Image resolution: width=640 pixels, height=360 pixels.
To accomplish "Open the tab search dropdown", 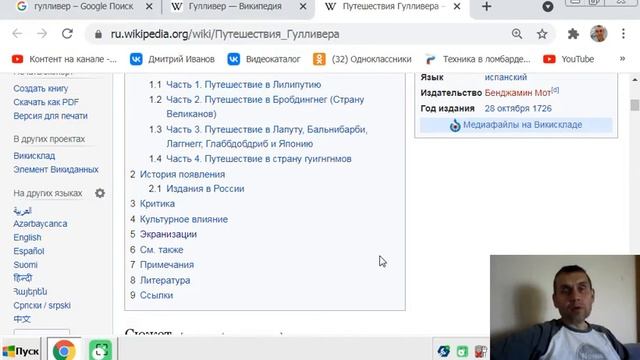I will click(x=548, y=7).
